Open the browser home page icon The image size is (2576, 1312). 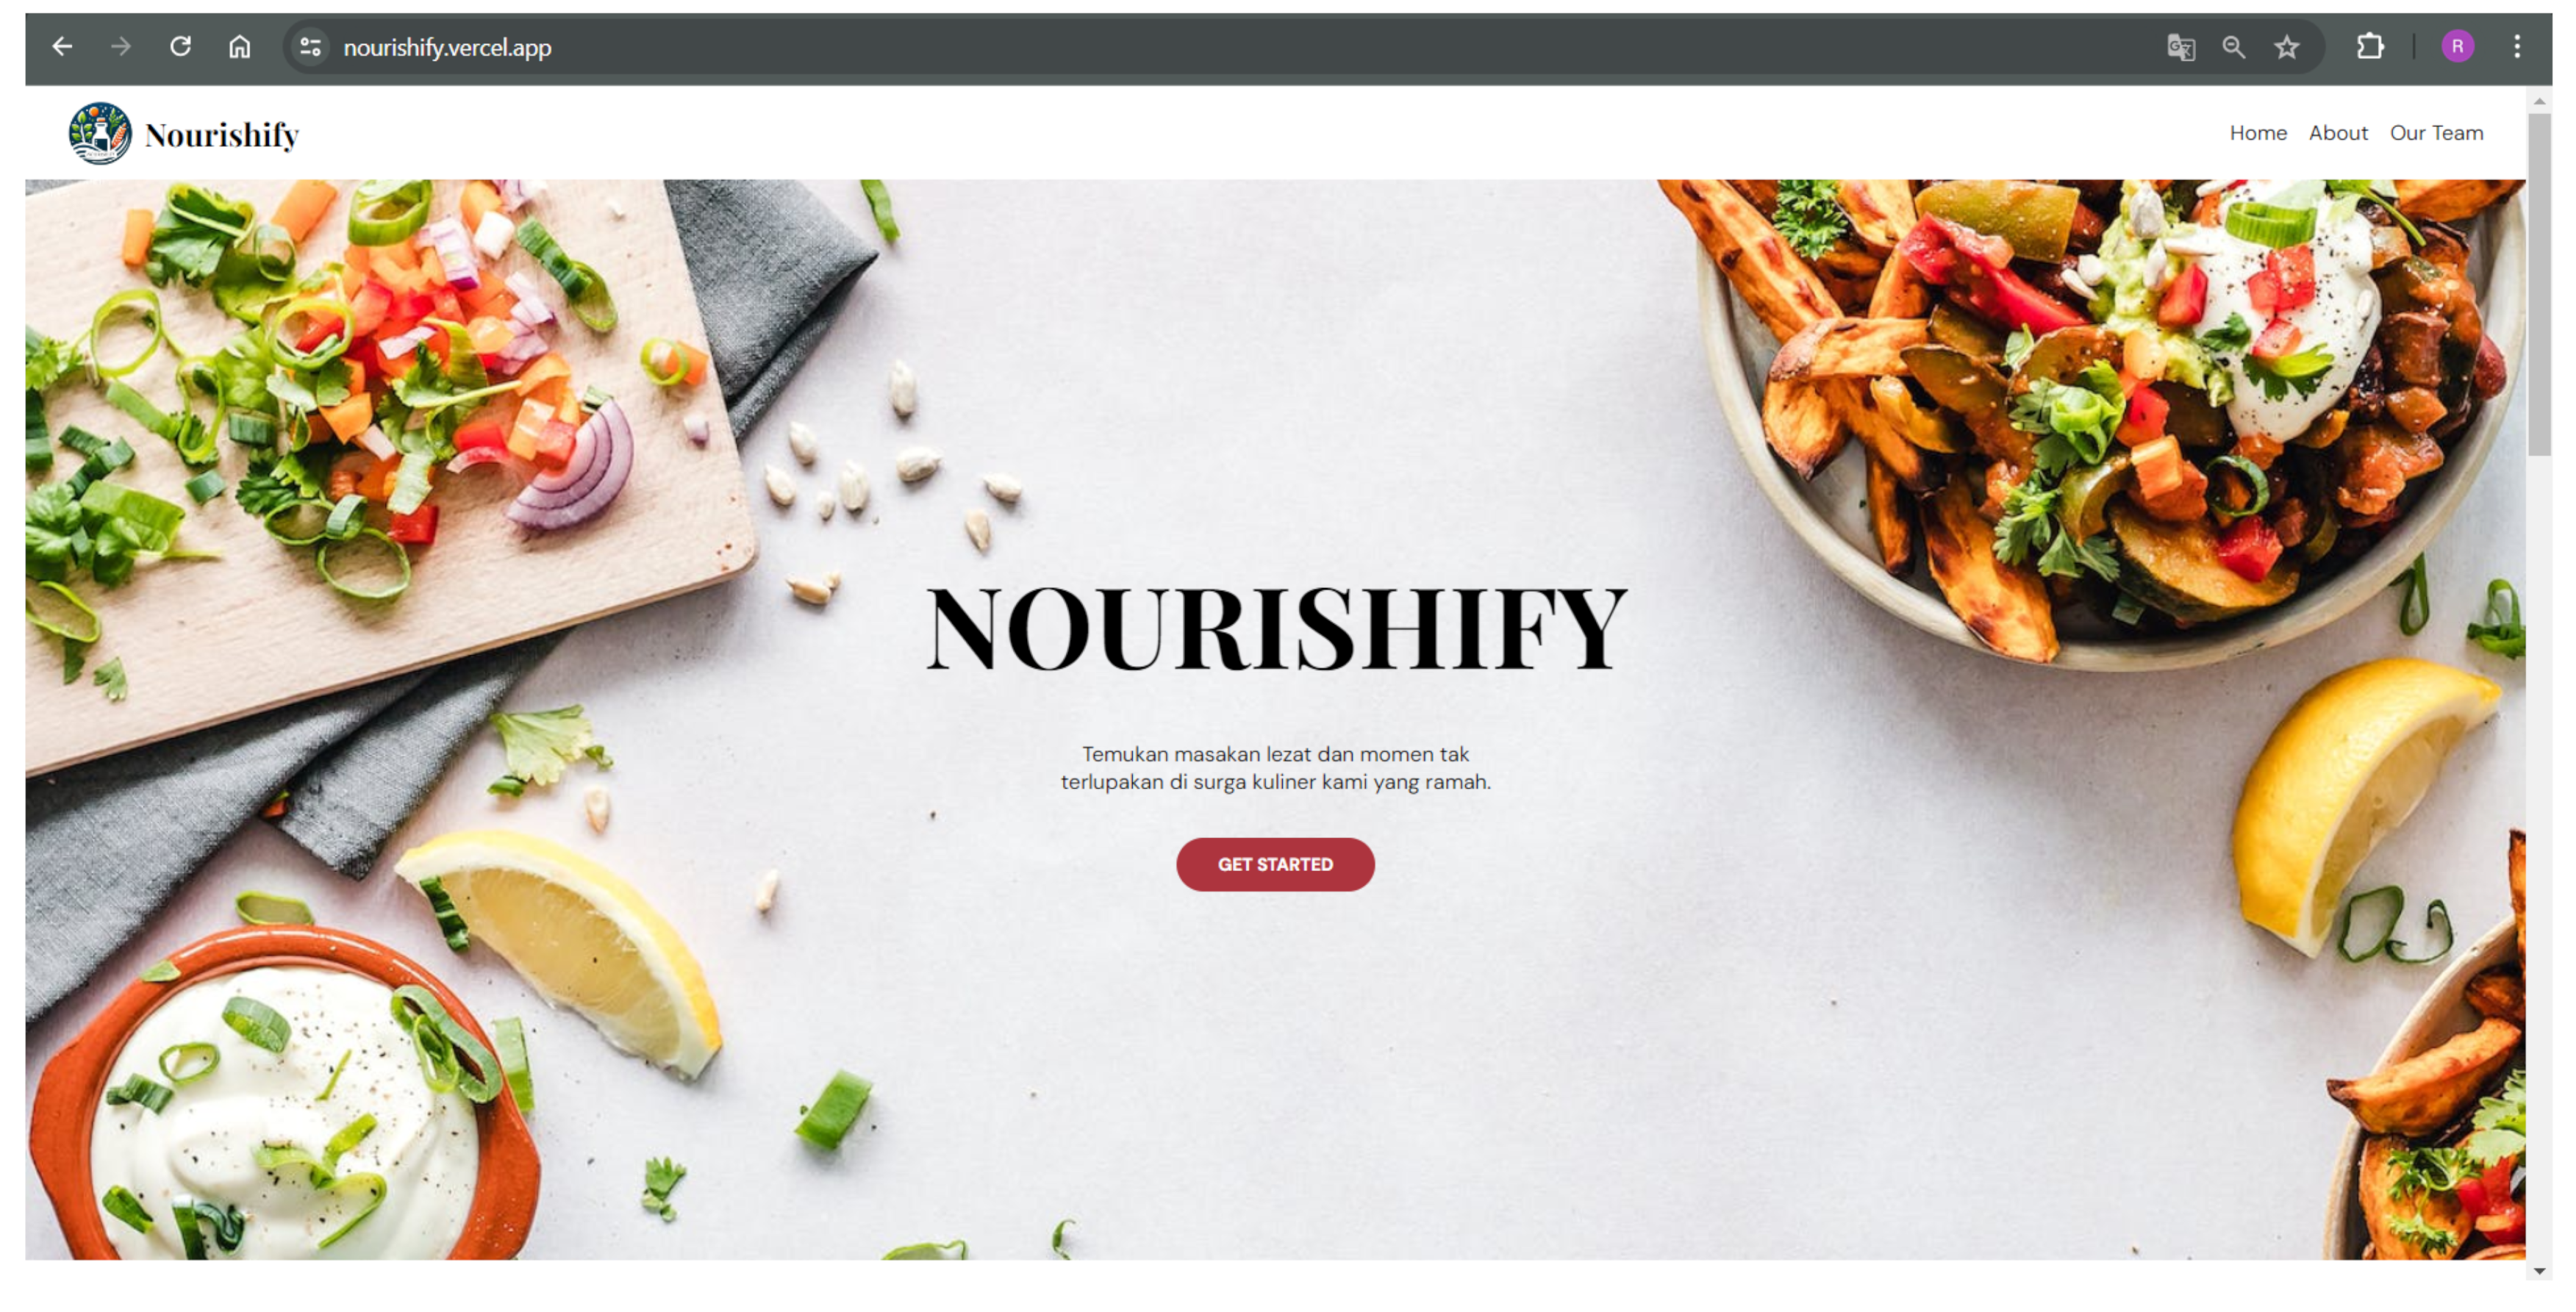(239, 47)
